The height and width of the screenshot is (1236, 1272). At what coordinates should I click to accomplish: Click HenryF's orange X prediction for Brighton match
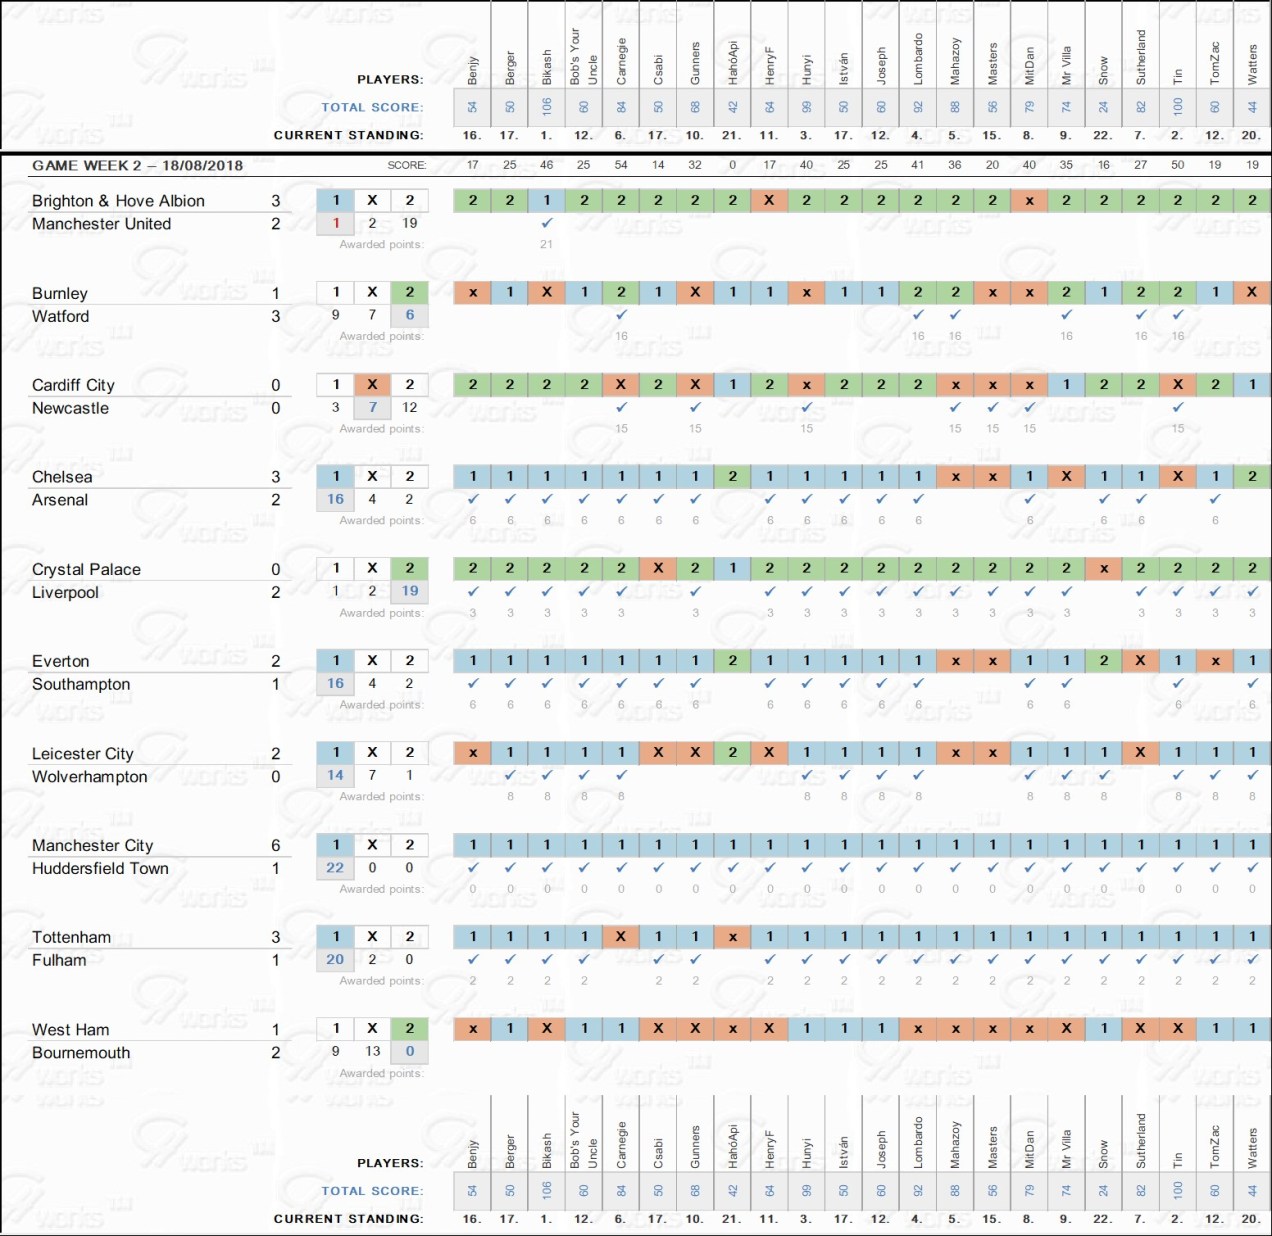pyautogui.click(x=769, y=200)
